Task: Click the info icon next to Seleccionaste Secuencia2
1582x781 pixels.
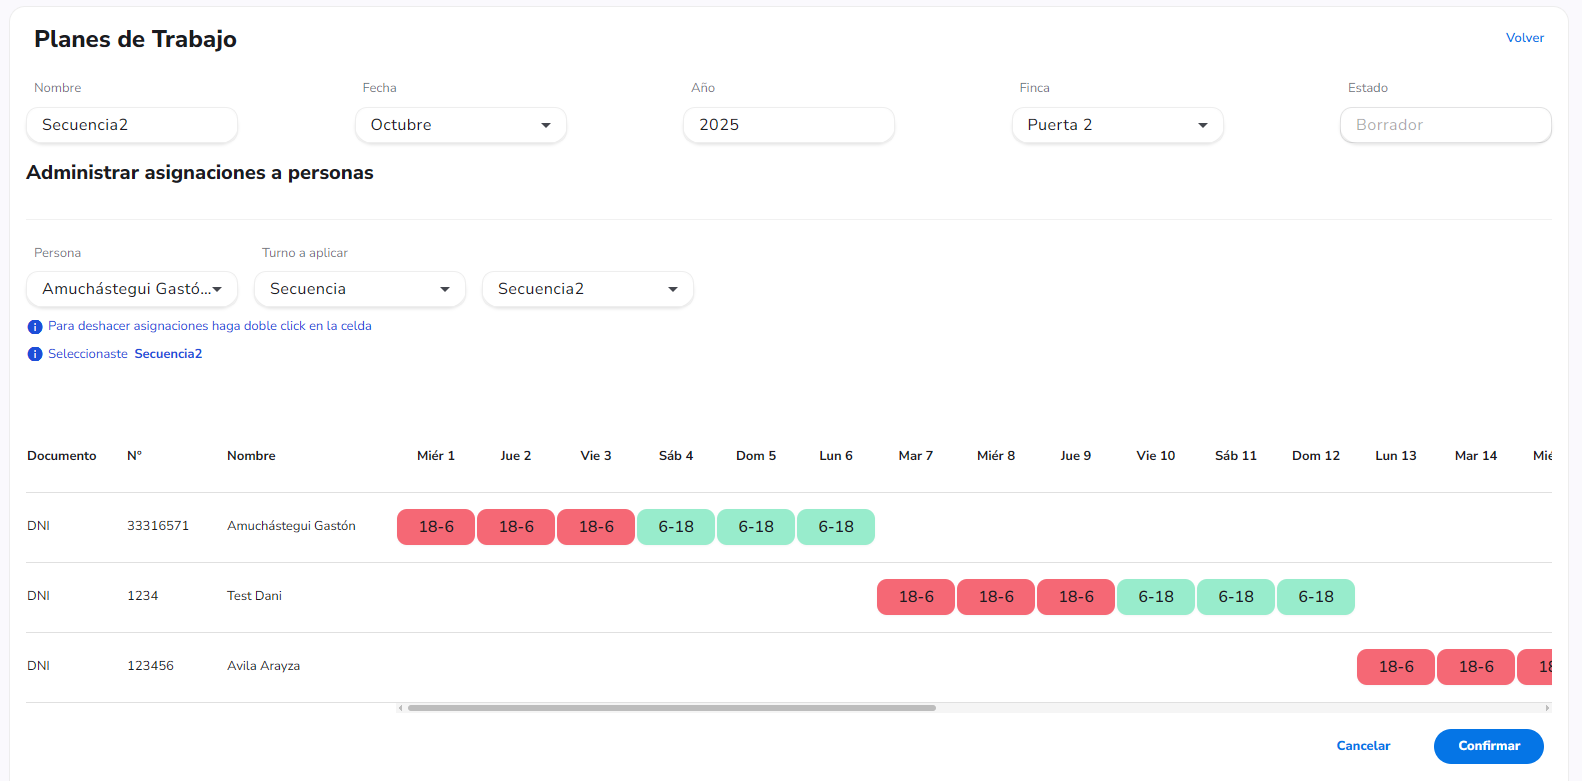Action: coord(35,354)
